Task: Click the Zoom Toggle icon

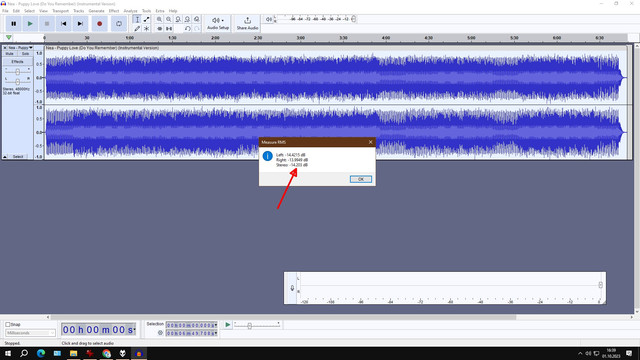Action: pos(197,19)
